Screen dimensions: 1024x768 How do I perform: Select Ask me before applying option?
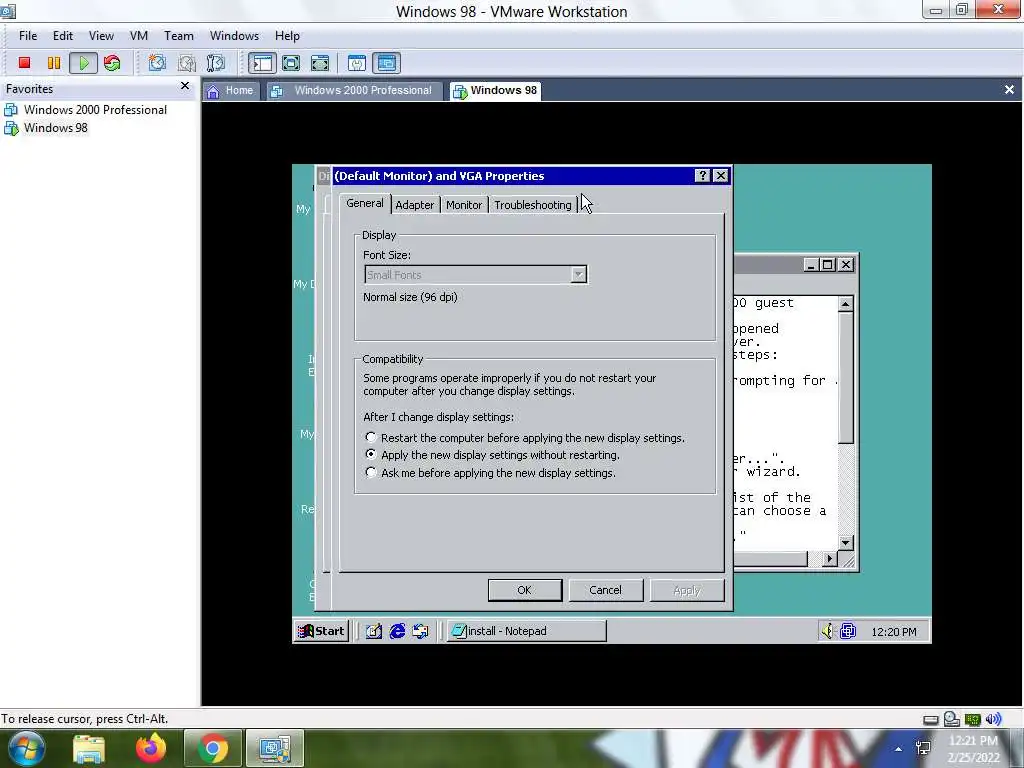491,473
